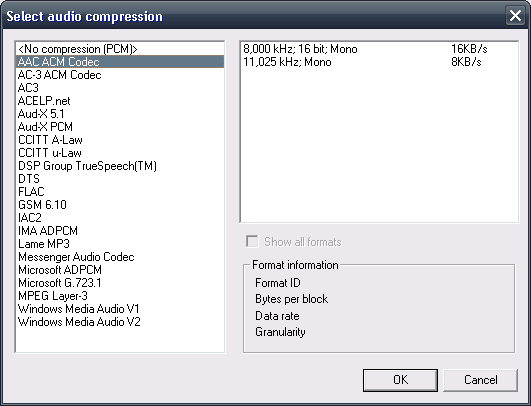Select Microsoft ADPCM codec
This screenshot has height=406, width=531.
point(120,270)
